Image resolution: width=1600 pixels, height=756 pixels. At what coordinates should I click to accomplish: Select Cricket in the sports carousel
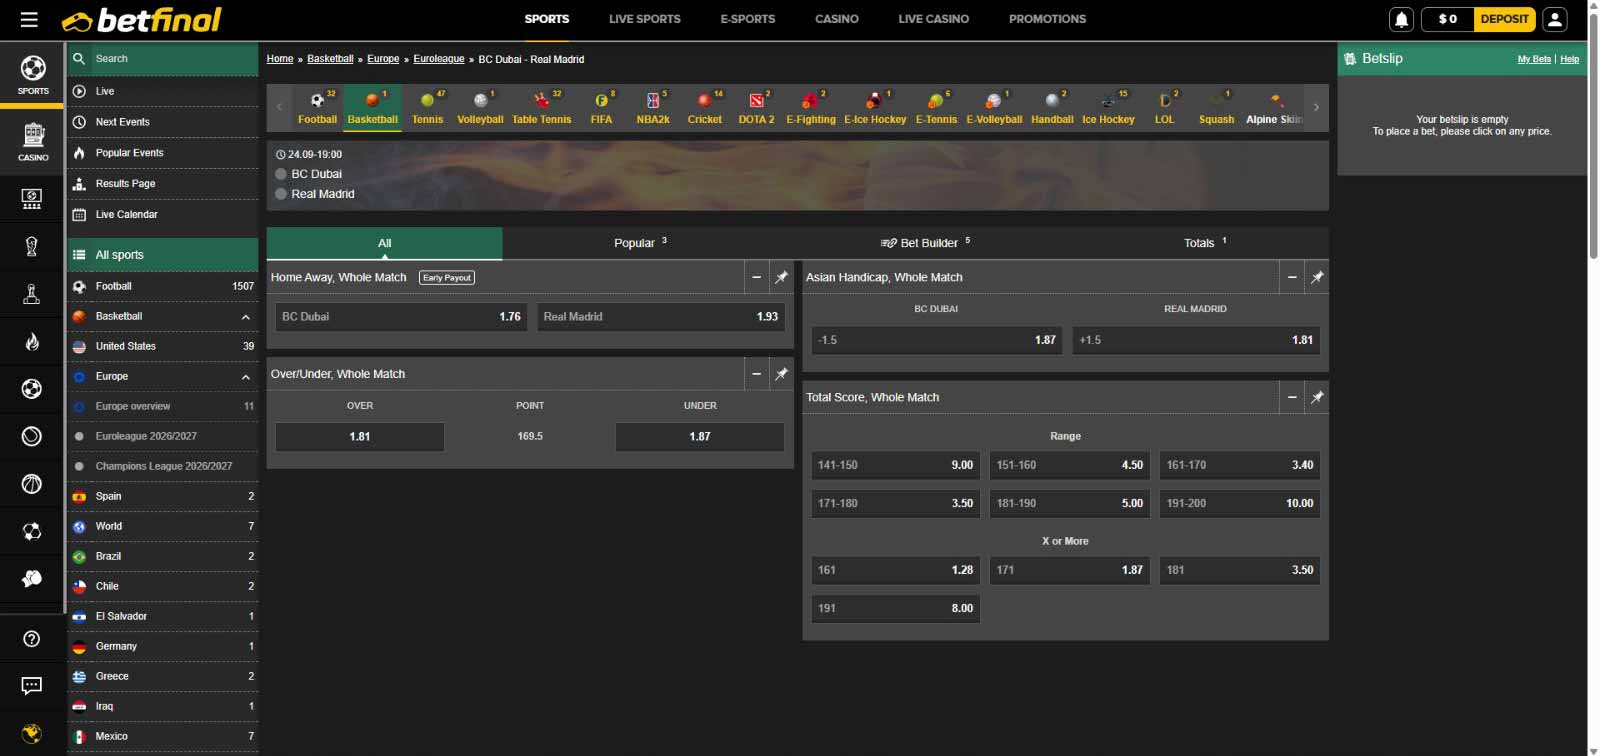click(704, 107)
